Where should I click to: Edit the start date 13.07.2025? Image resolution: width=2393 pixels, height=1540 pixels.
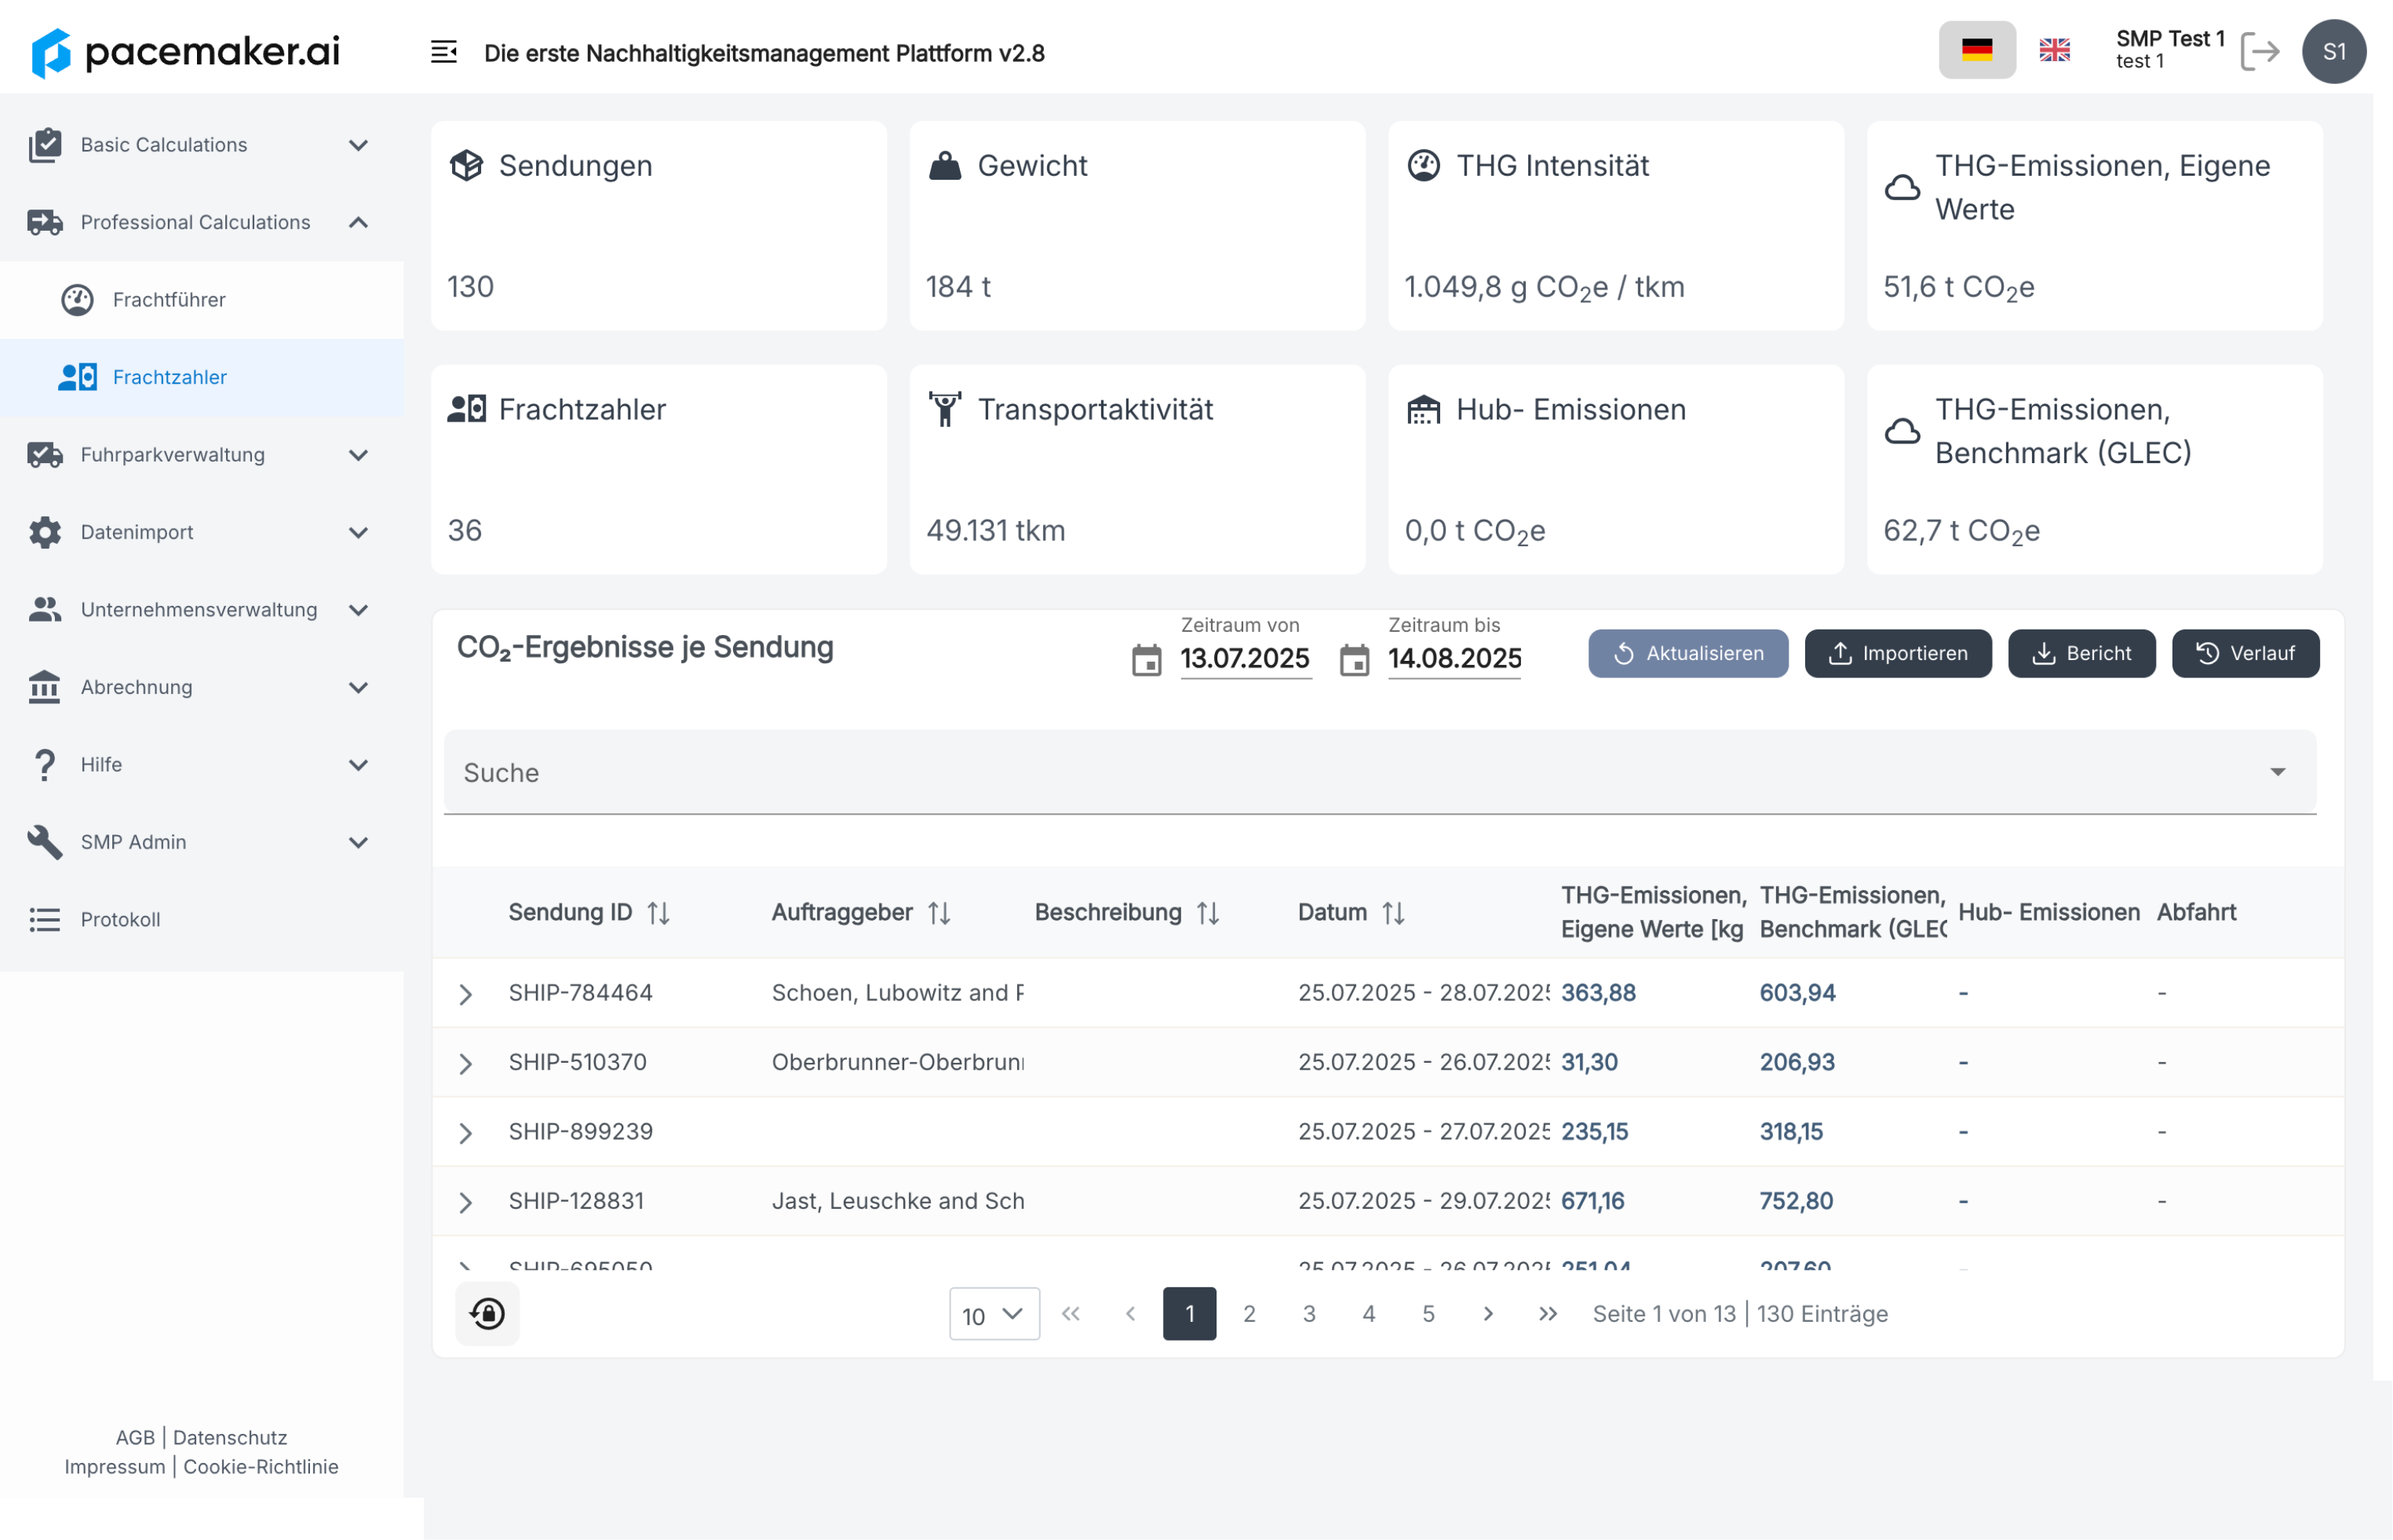1245,659
